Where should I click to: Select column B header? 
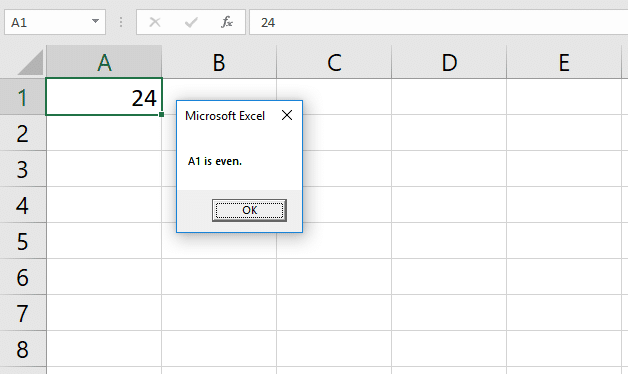pyautogui.click(x=219, y=62)
